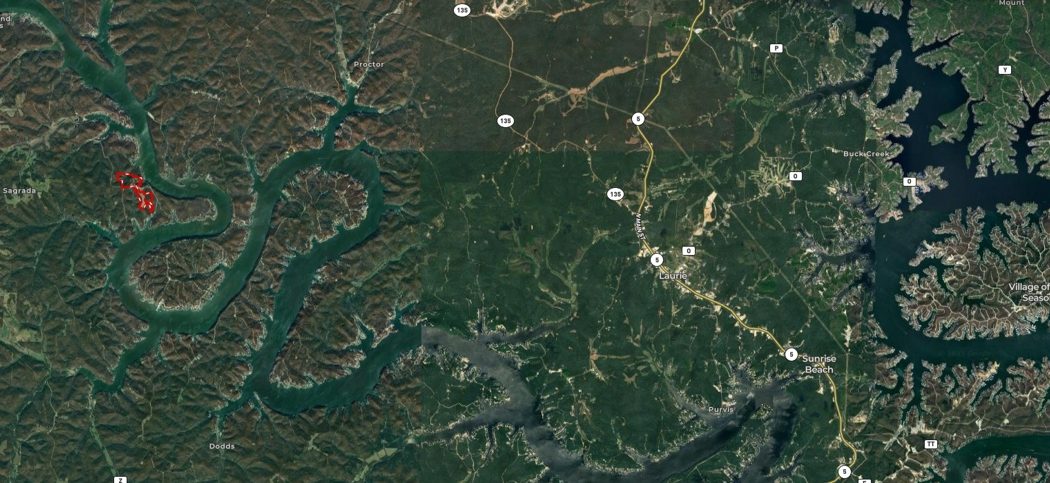1050x483 pixels.
Task: Click the red outlined property boundary
Action: click(x=135, y=192)
